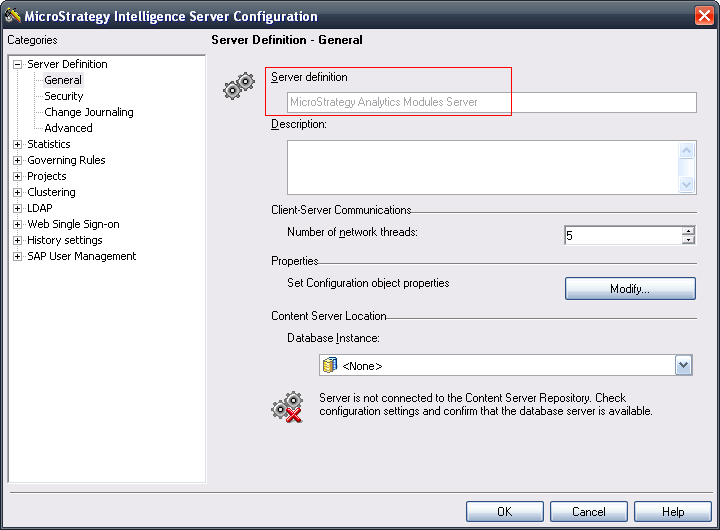This screenshot has width=720, height=530.
Task: Click the OK button
Action: (x=505, y=511)
